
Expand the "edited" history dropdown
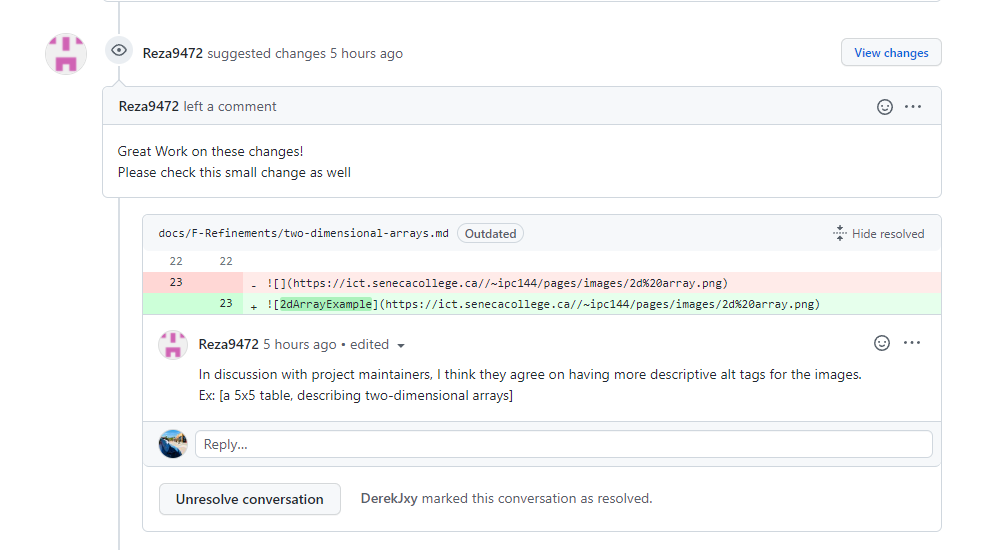point(401,345)
